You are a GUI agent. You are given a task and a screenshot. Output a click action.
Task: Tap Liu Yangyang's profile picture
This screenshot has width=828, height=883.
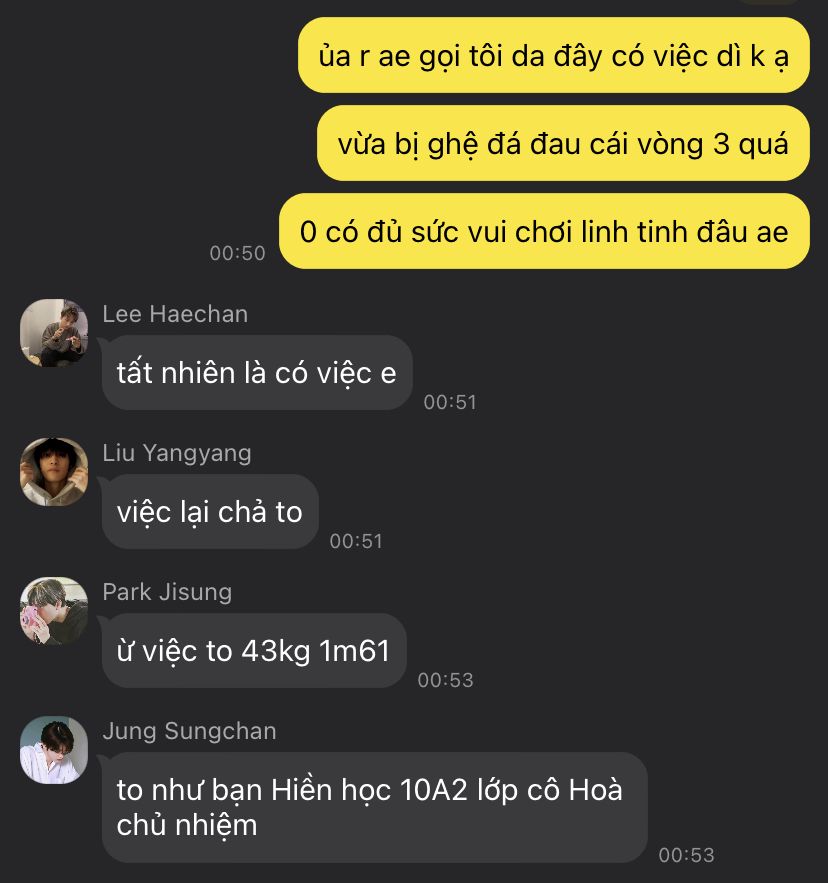[54, 472]
